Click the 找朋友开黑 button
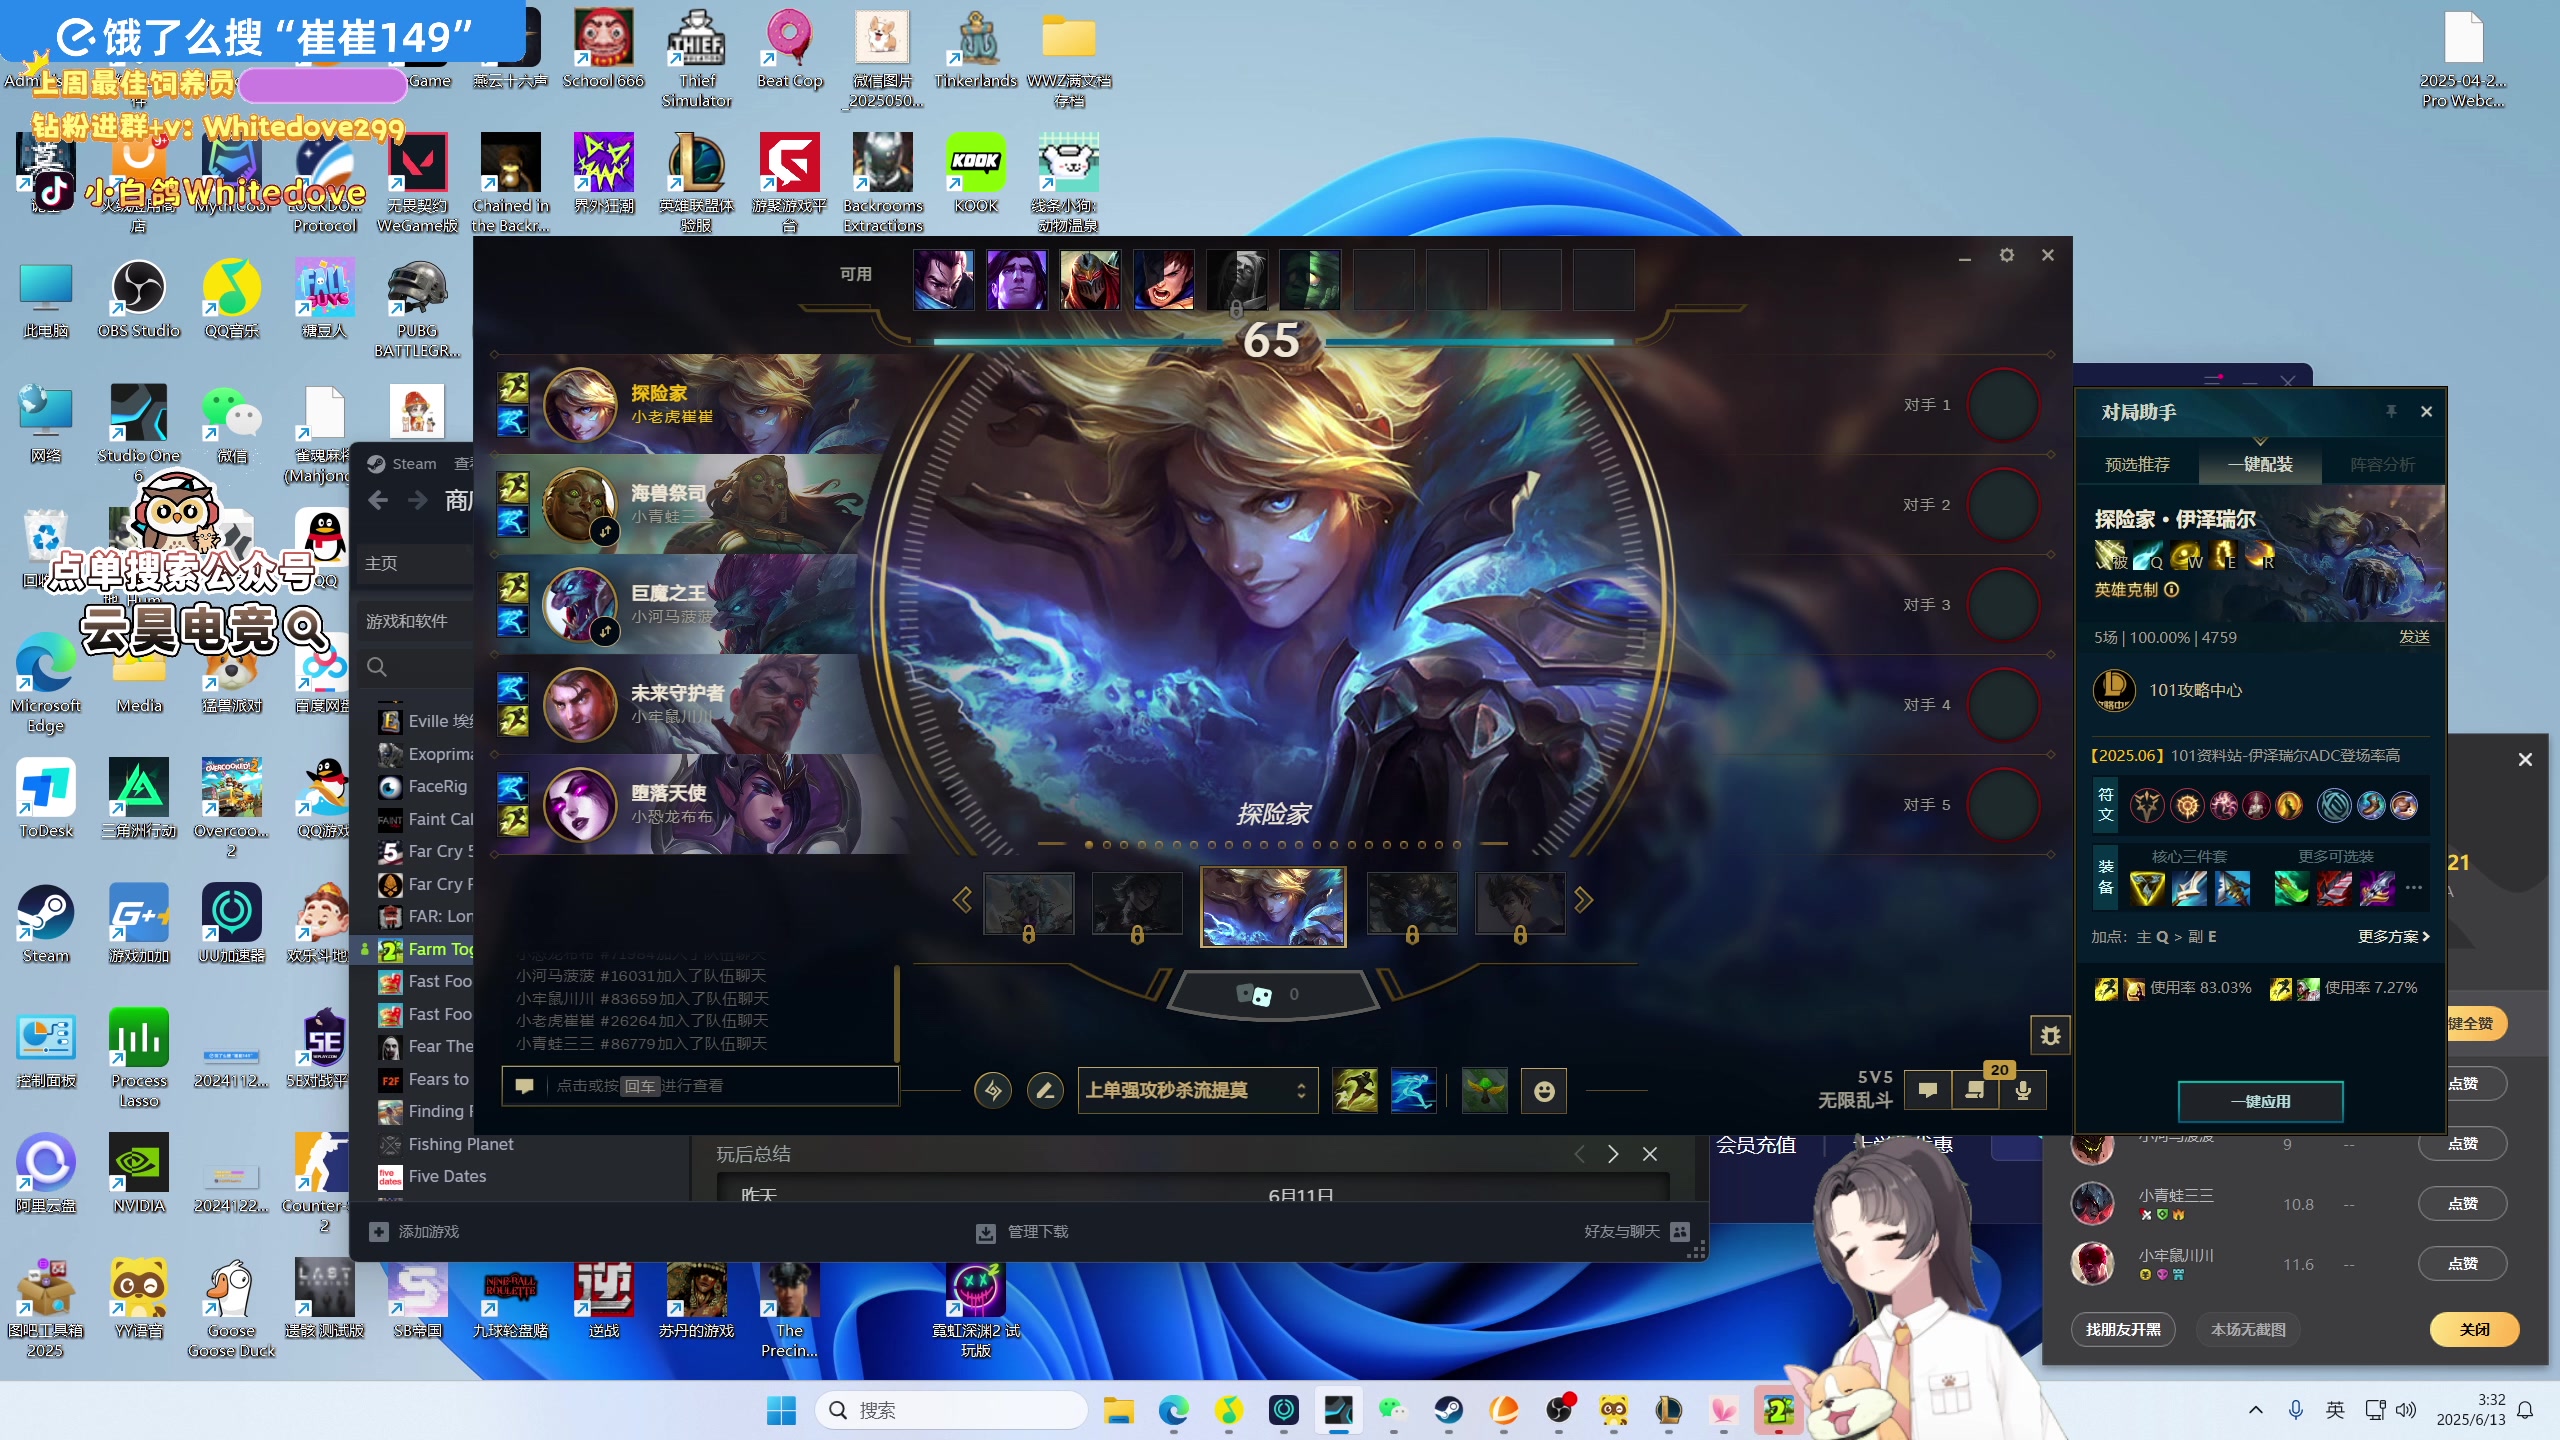Screen dimensions: 2560x1440 2123,1329
